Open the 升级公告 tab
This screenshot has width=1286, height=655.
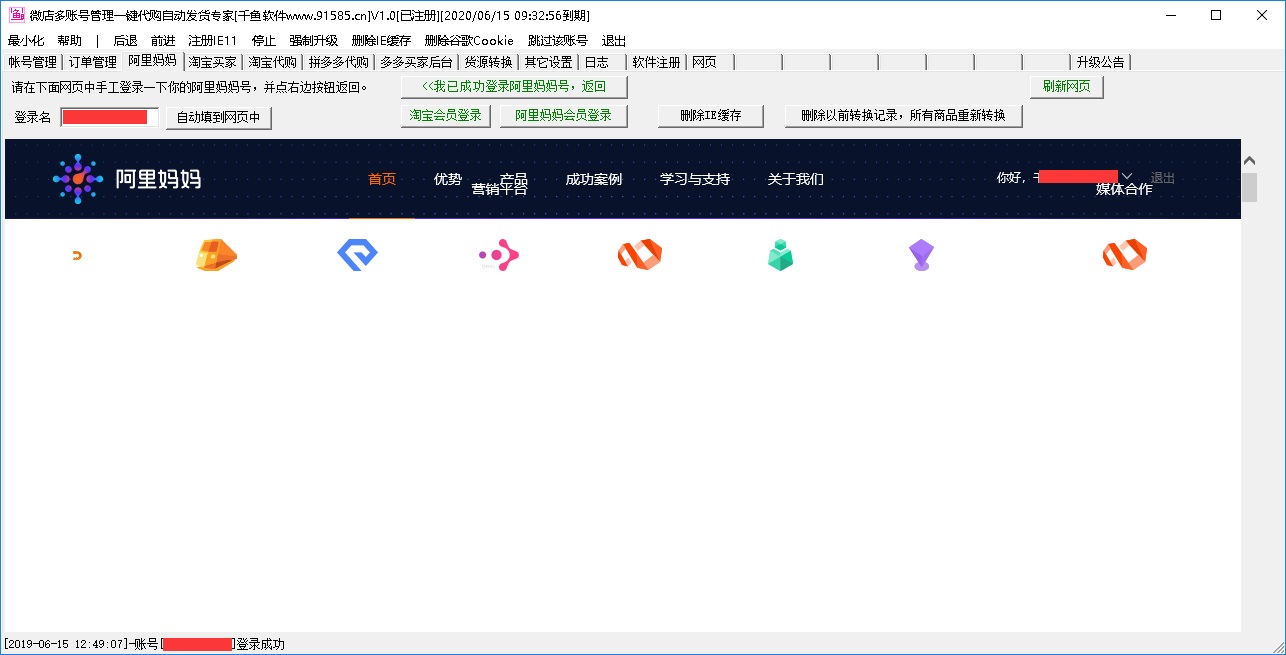(x=1101, y=62)
